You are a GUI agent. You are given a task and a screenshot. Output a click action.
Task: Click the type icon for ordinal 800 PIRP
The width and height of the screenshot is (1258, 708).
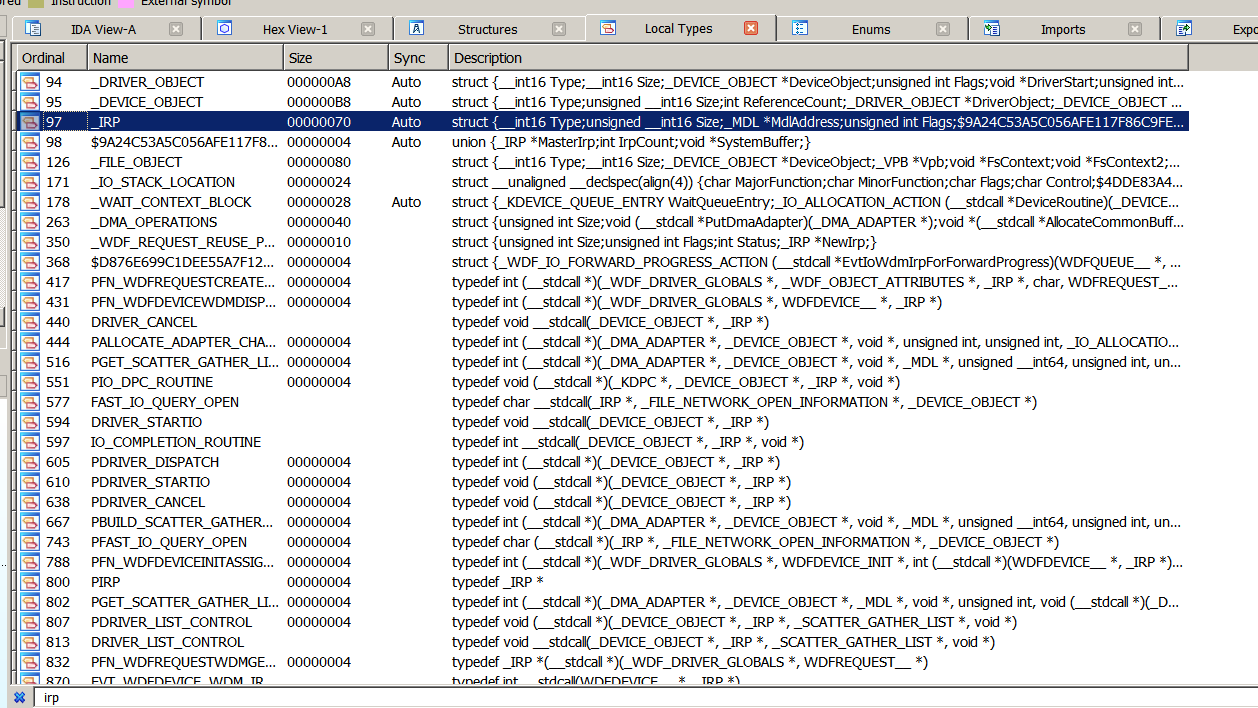click(x=30, y=582)
